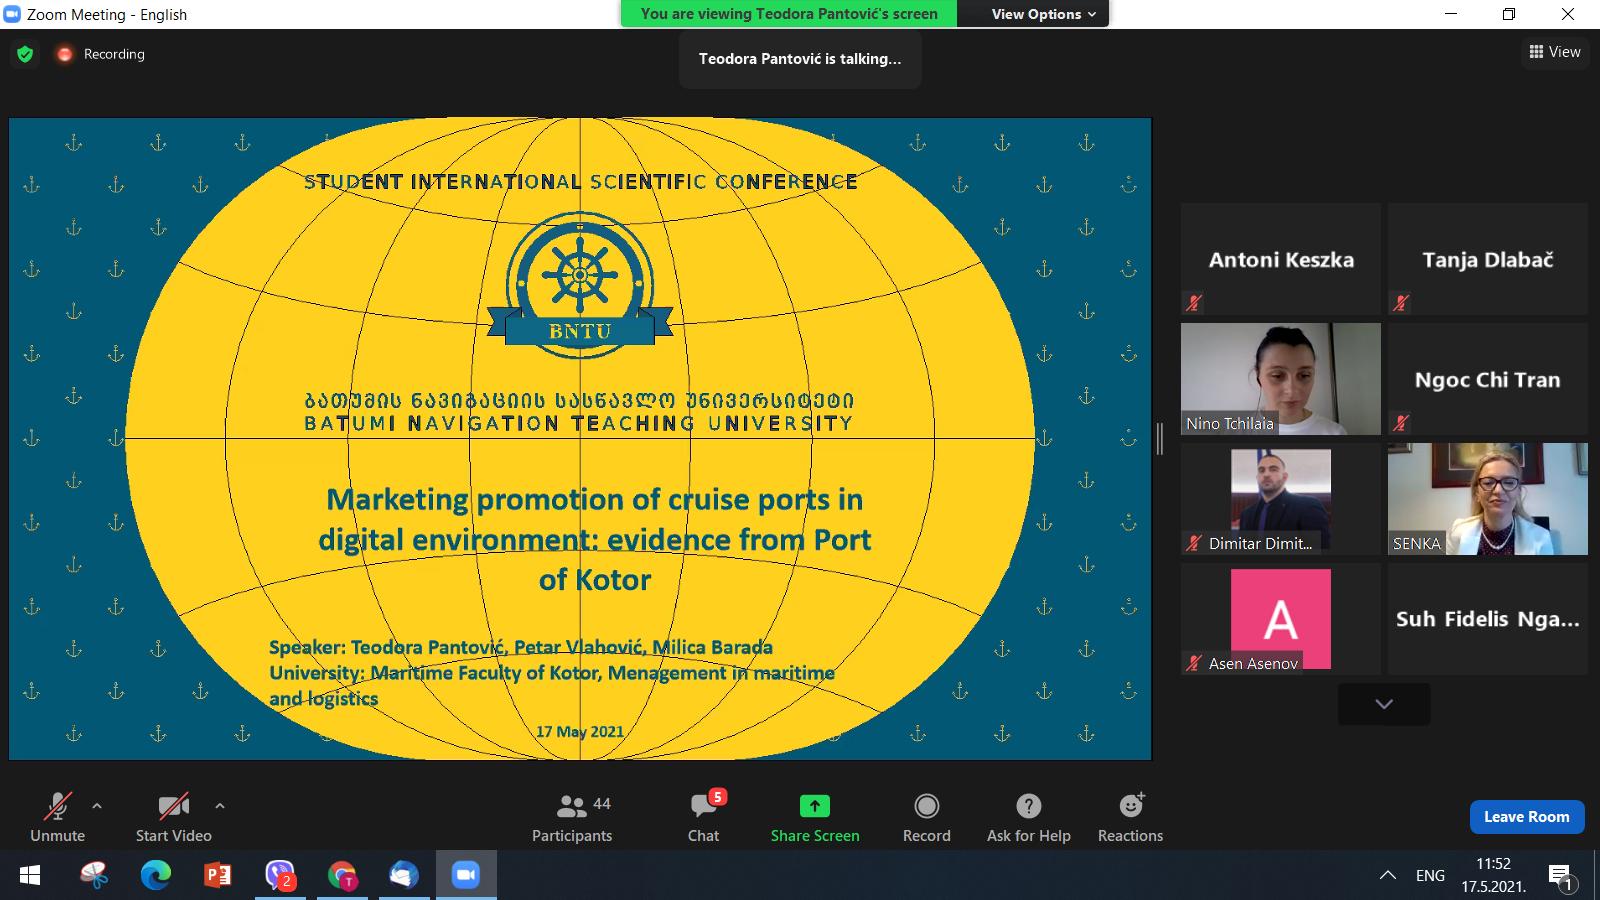Image resolution: width=1600 pixels, height=900 pixels.
Task: Select Dimitar Dimit... video tile
Action: [1281, 499]
